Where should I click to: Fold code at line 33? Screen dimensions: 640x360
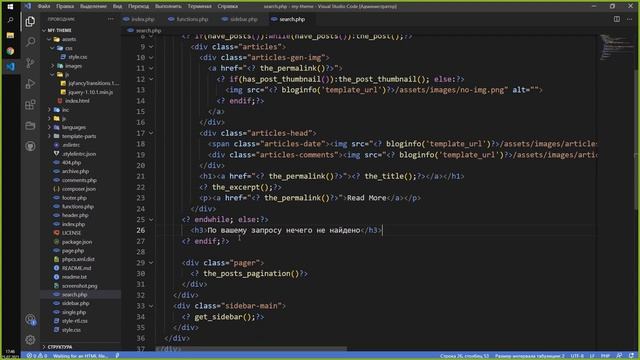pyautogui.click(x=151, y=306)
